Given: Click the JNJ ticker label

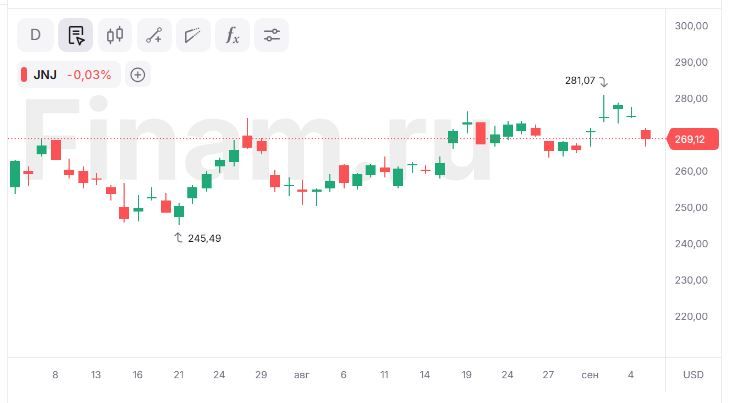Looking at the screenshot, I should point(45,75).
